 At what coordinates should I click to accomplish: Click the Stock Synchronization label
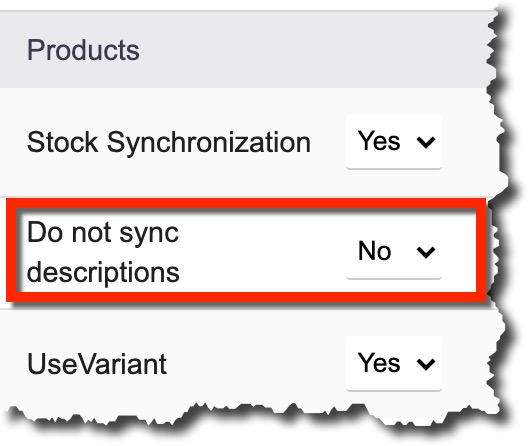(x=169, y=142)
